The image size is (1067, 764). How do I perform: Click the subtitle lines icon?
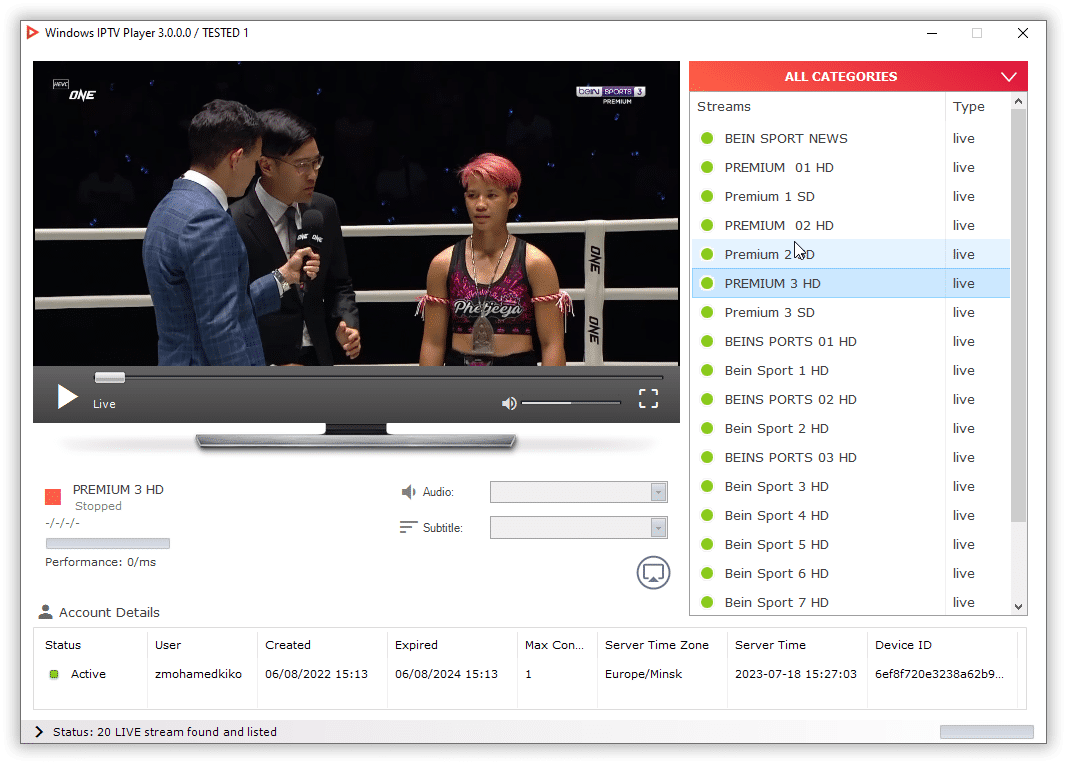[408, 527]
